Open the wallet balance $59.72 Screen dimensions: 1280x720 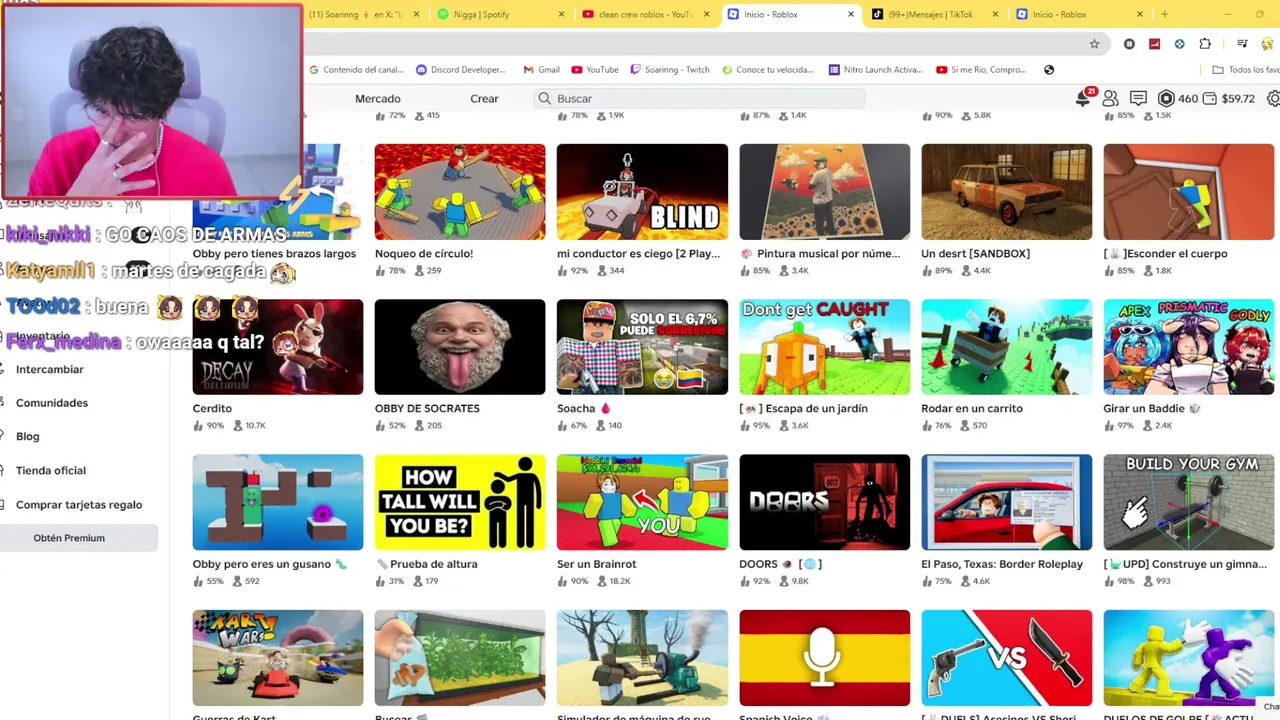point(1230,98)
